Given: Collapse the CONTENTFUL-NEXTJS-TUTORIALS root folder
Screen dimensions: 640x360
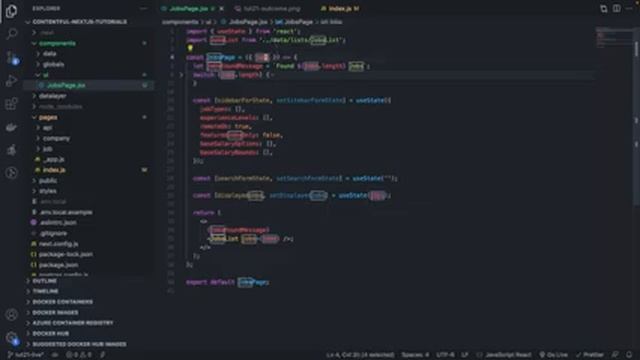Looking at the screenshot, I should [x=80, y=22].
